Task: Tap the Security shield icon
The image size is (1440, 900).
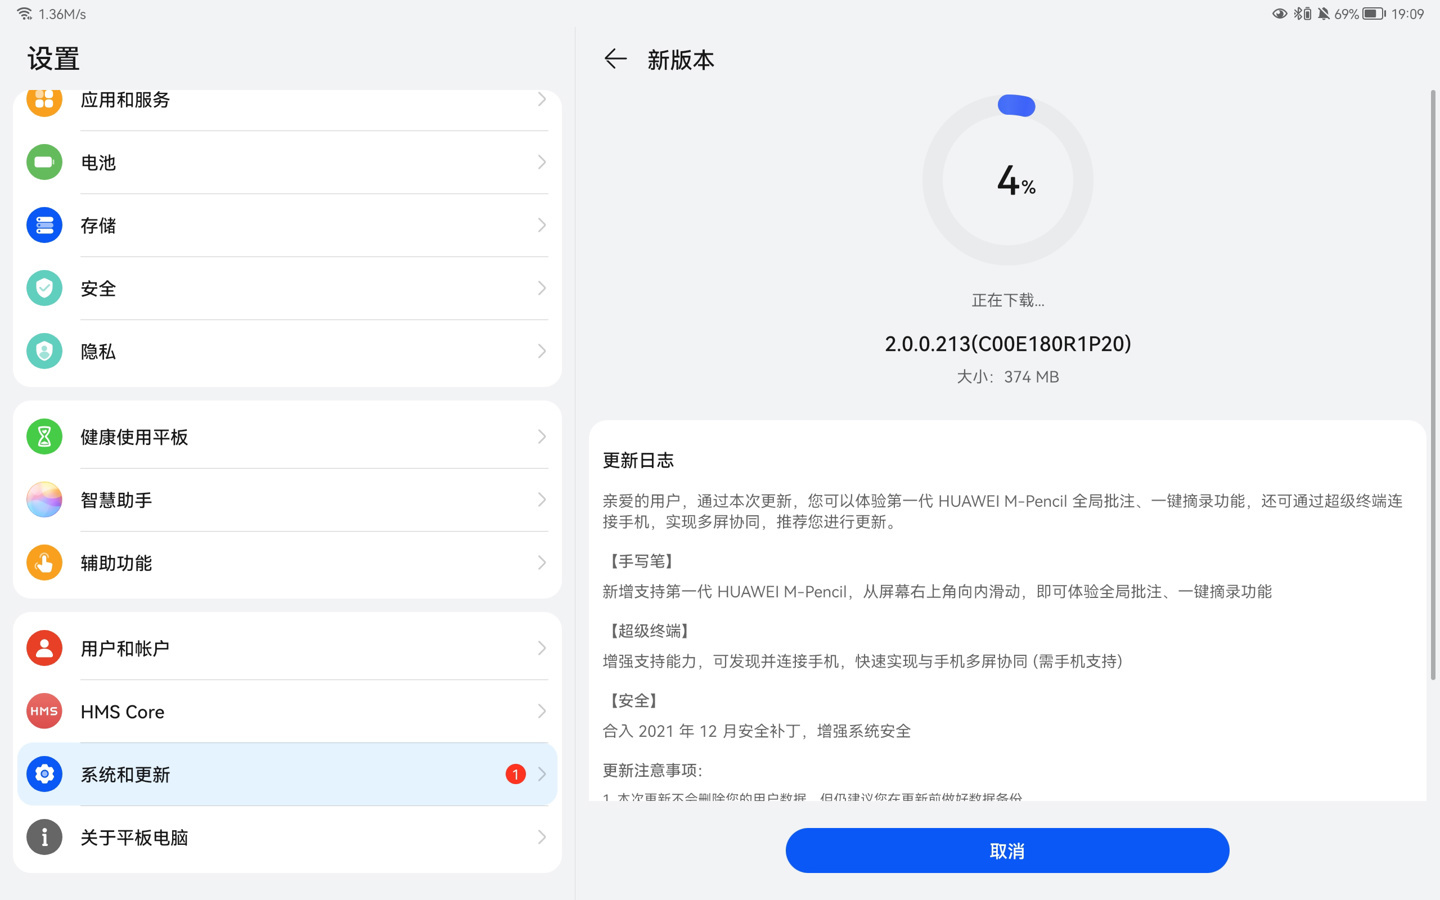Action: pos(44,288)
